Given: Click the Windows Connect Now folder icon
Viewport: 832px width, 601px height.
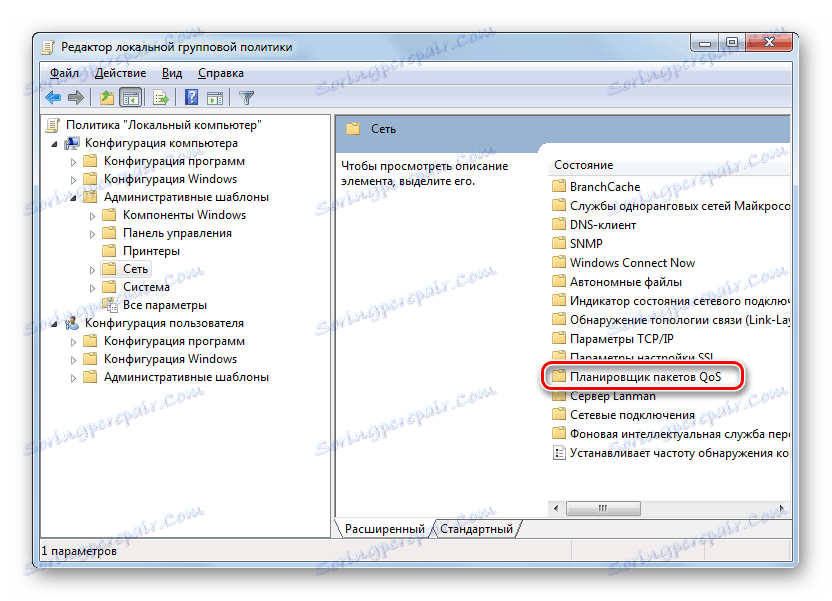Looking at the screenshot, I should tap(559, 263).
